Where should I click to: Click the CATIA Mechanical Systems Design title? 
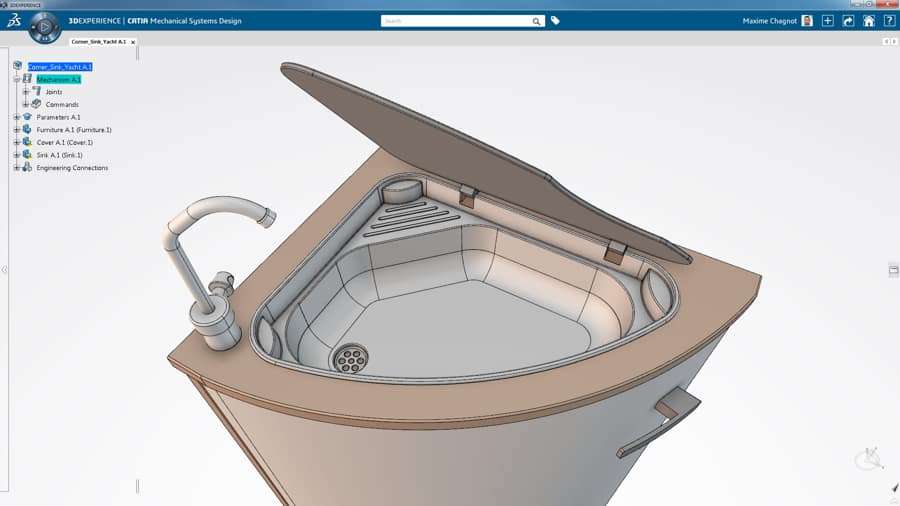pyautogui.click(x=184, y=21)
